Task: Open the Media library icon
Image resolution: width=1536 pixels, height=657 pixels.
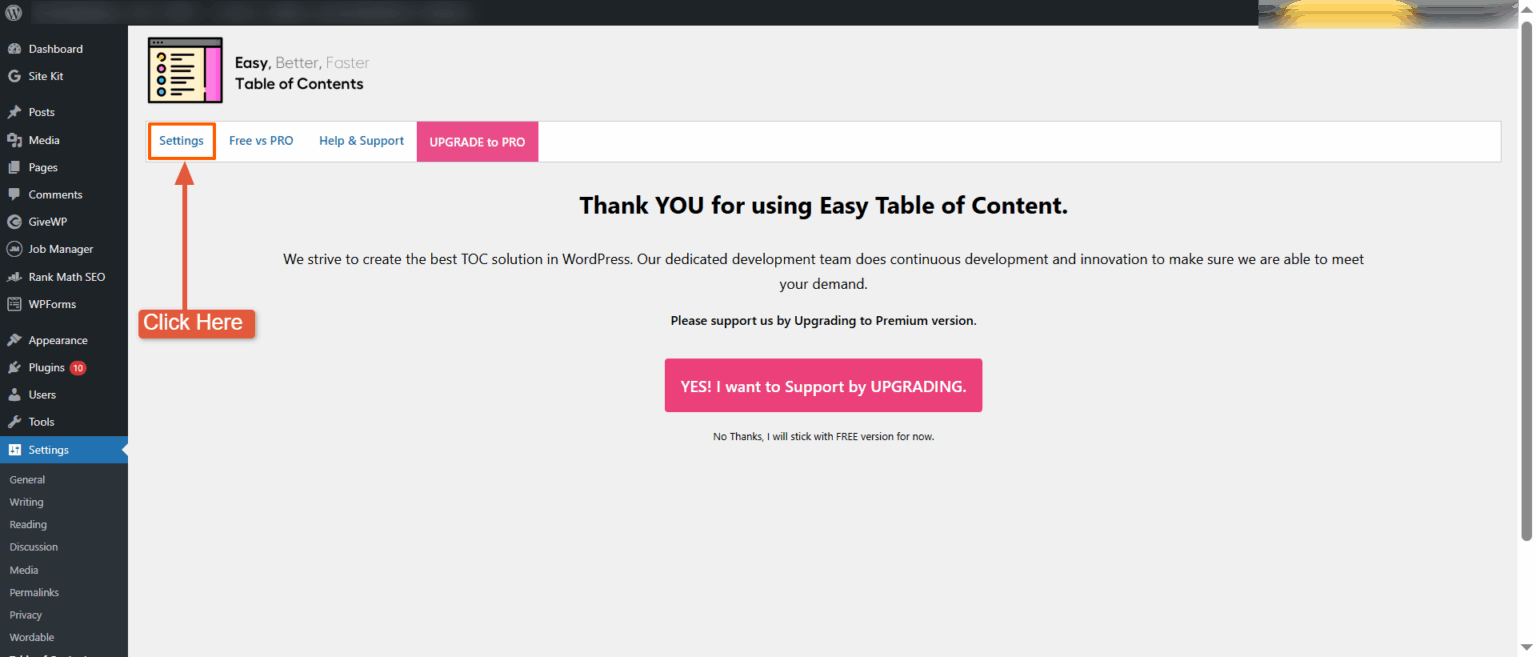Action: click(14, 140)
